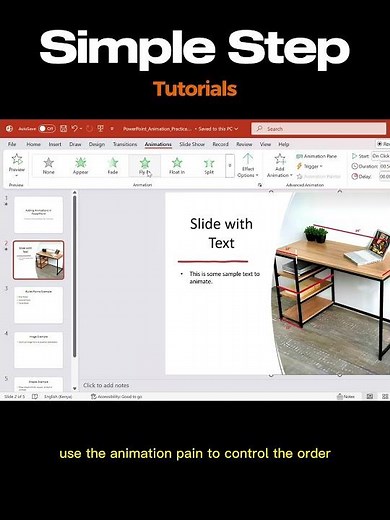Click to add notes area

click(106, 385)
